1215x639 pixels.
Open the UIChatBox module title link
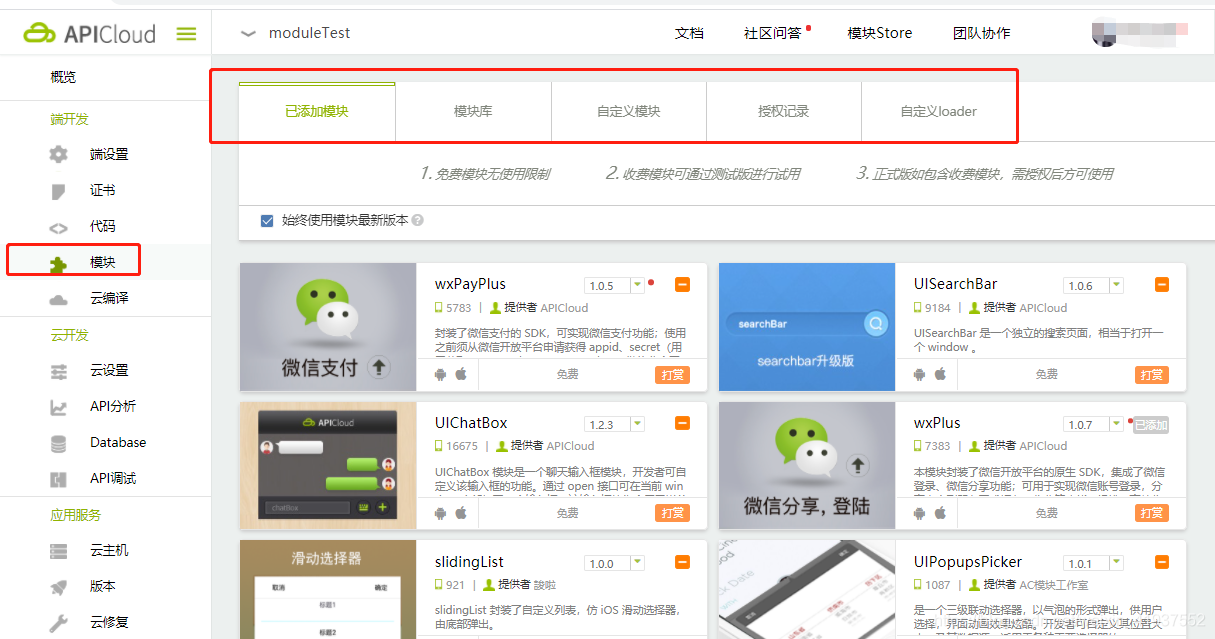[471, 423]
